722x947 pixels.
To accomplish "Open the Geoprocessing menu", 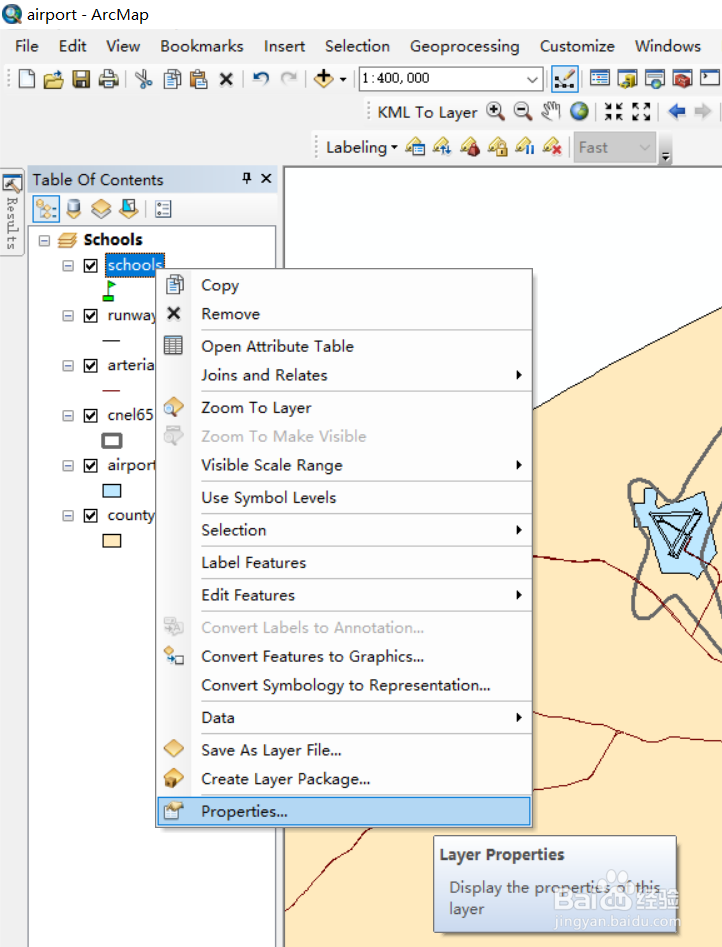I will click(x=464, y=46).
